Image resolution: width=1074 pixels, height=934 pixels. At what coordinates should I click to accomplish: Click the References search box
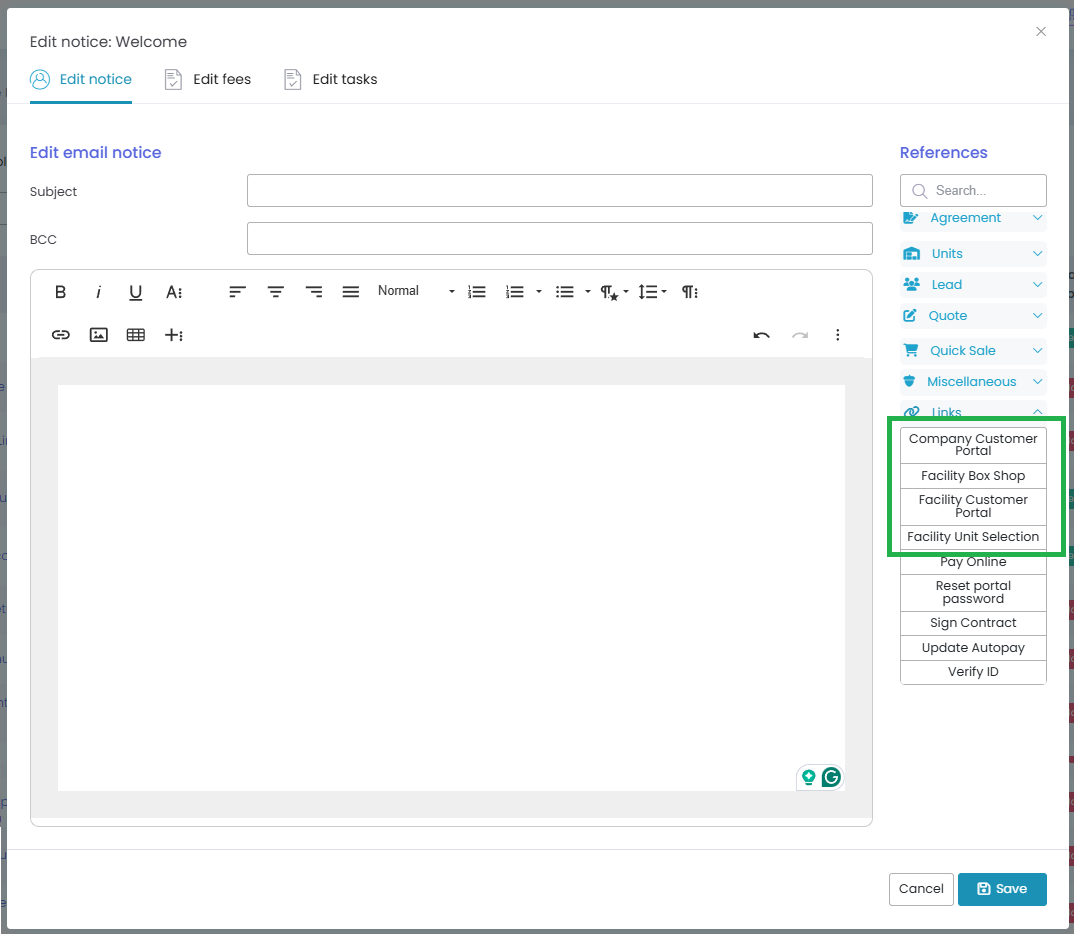pyautogui.click(x=973, y=190)
